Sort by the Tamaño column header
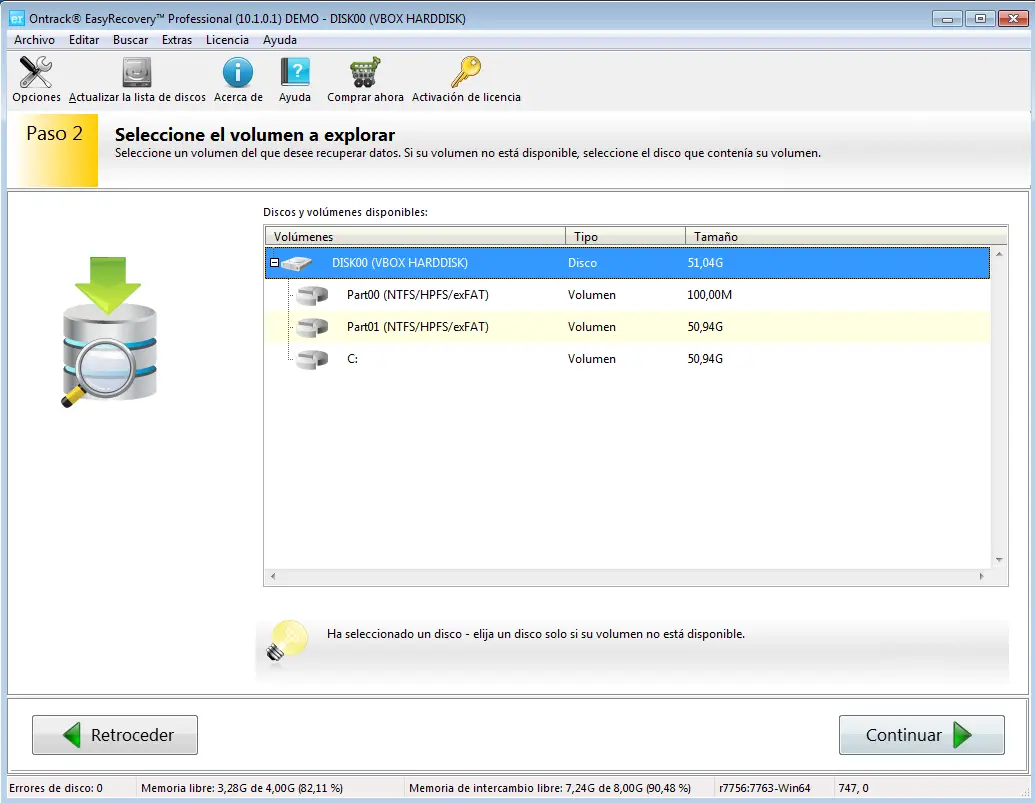 pyautogui.click(x=846, y=236)
